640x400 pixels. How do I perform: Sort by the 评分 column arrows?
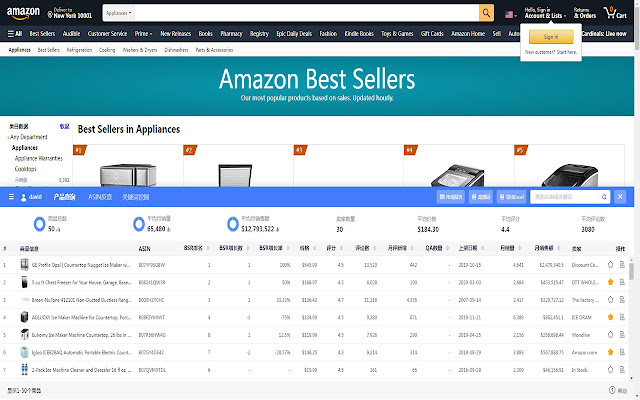[341, 248]
